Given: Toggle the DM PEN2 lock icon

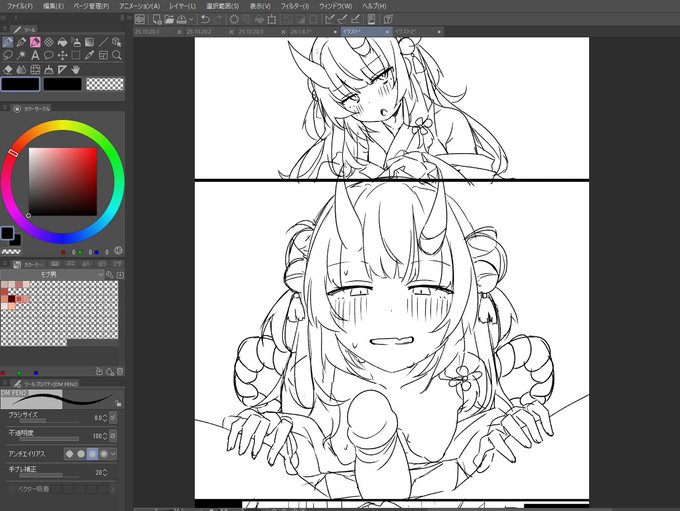Looking at the screenshot, I should click(x=118, y=403).
